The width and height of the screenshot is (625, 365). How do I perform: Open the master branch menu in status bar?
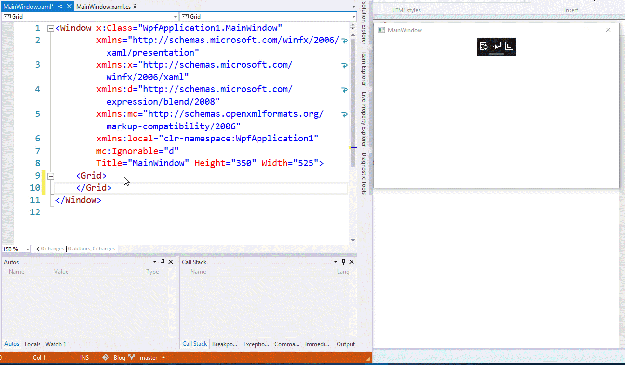152,357
